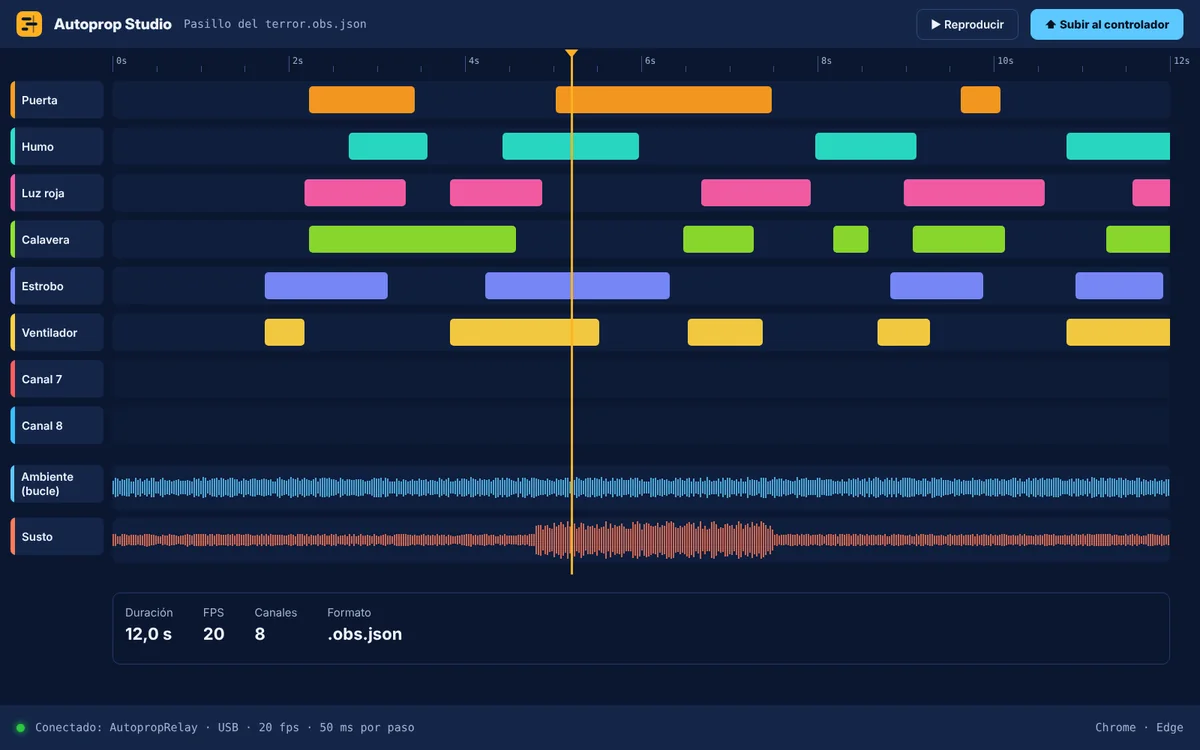The width and height of the screenshot is (1200, 750).
Task: Select the second Calavera clip
Action: (x=719, y=239)
